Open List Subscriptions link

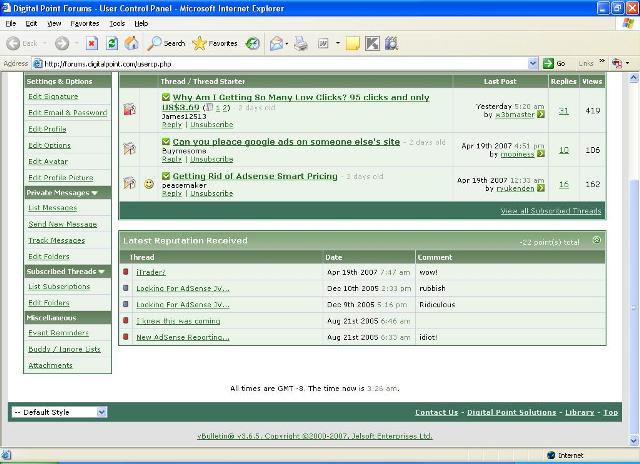pos(59,286)
